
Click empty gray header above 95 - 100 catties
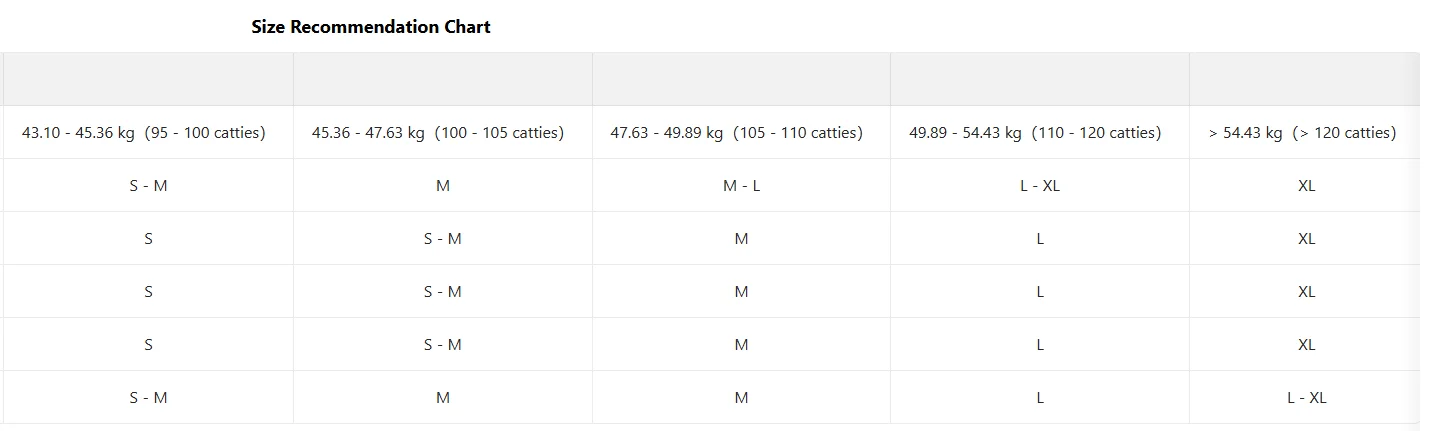click(148, 80)
